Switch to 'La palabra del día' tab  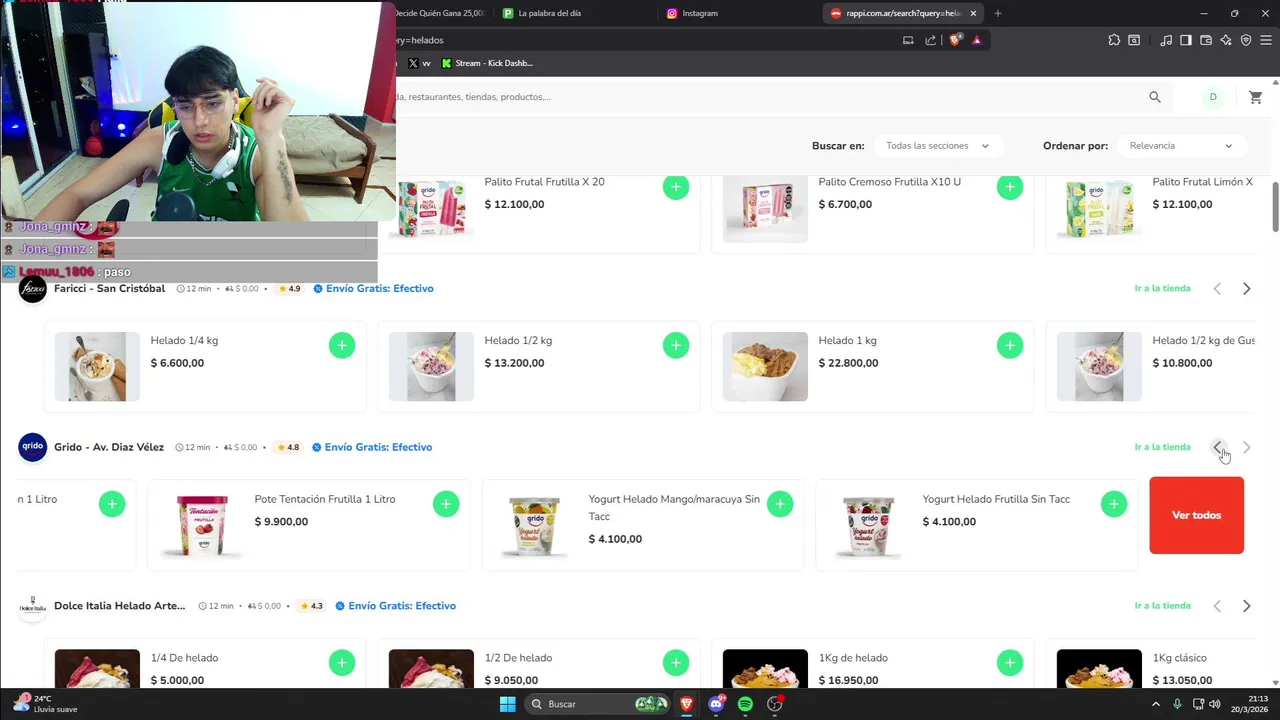[577, 13]
